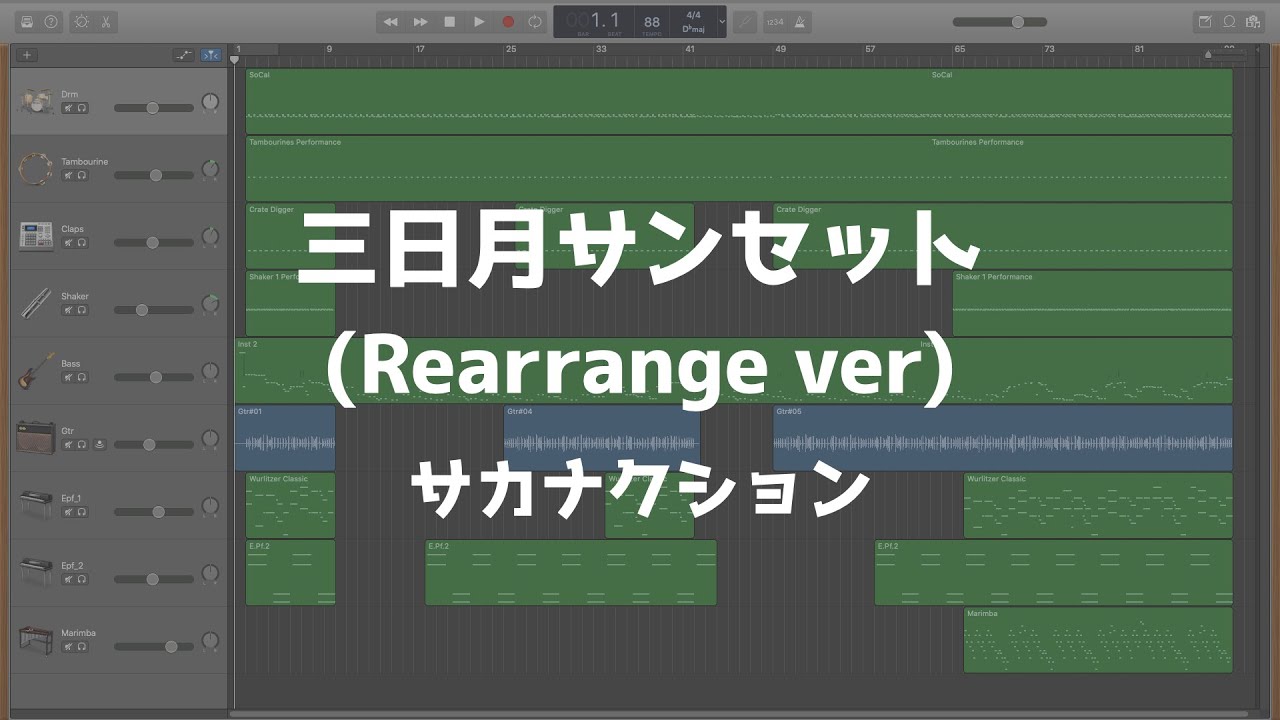Mute the Gtr track

(69, 444)
